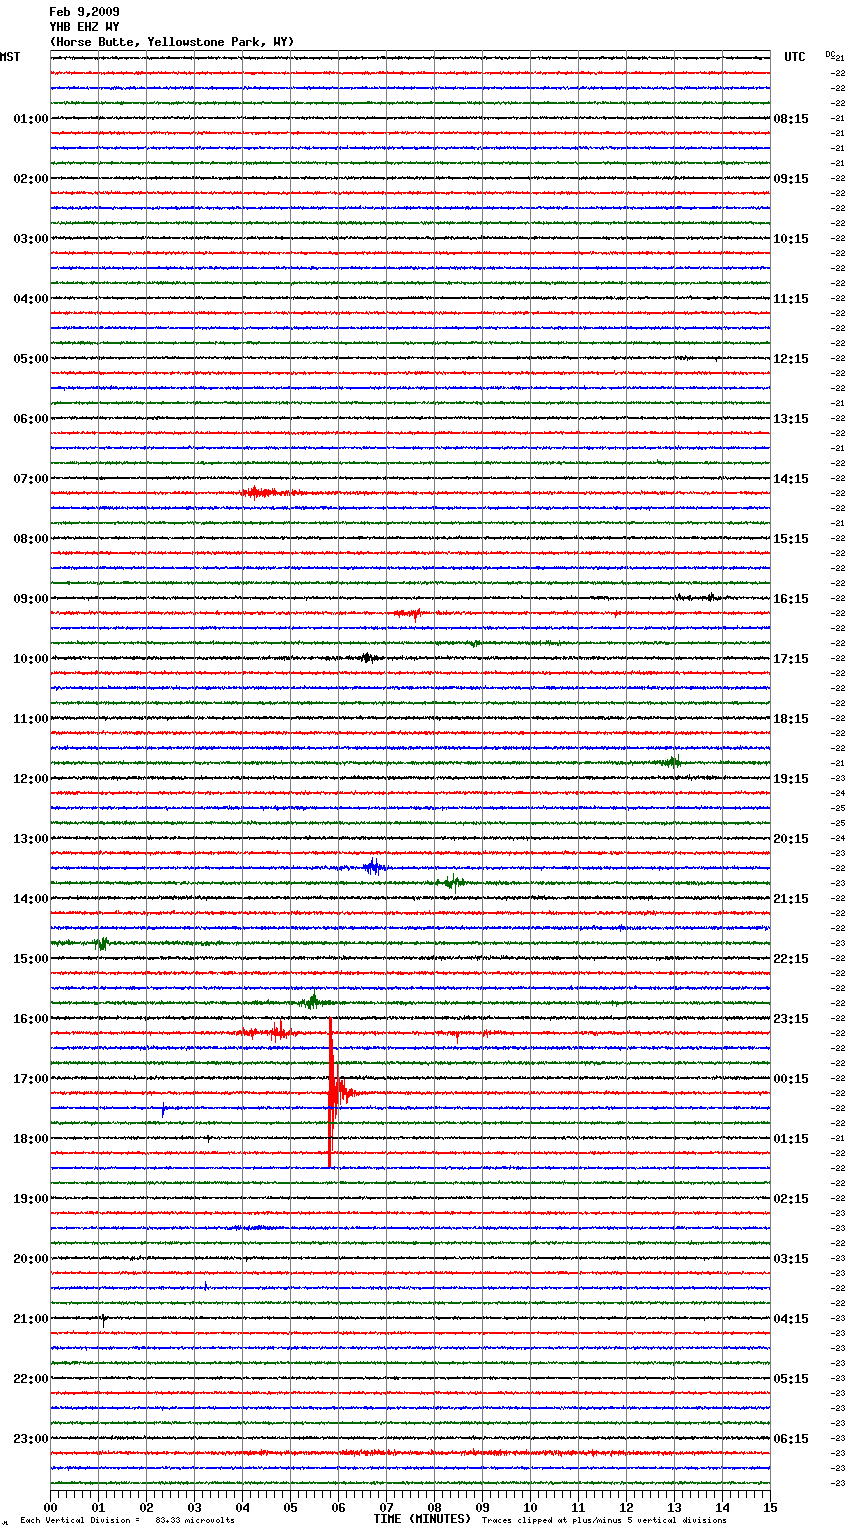This screenshot has width=850, height=1534.
Task: Click the '01:00' MST time label
Action: (x=31, y=119)
